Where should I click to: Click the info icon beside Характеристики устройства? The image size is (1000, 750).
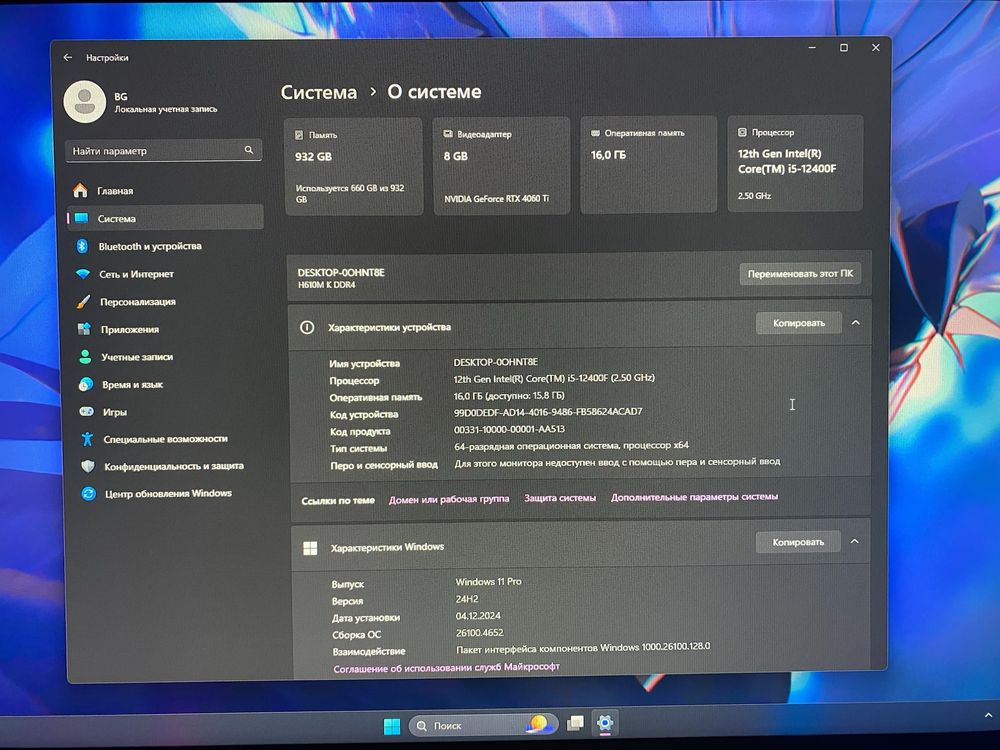point(307,328)
